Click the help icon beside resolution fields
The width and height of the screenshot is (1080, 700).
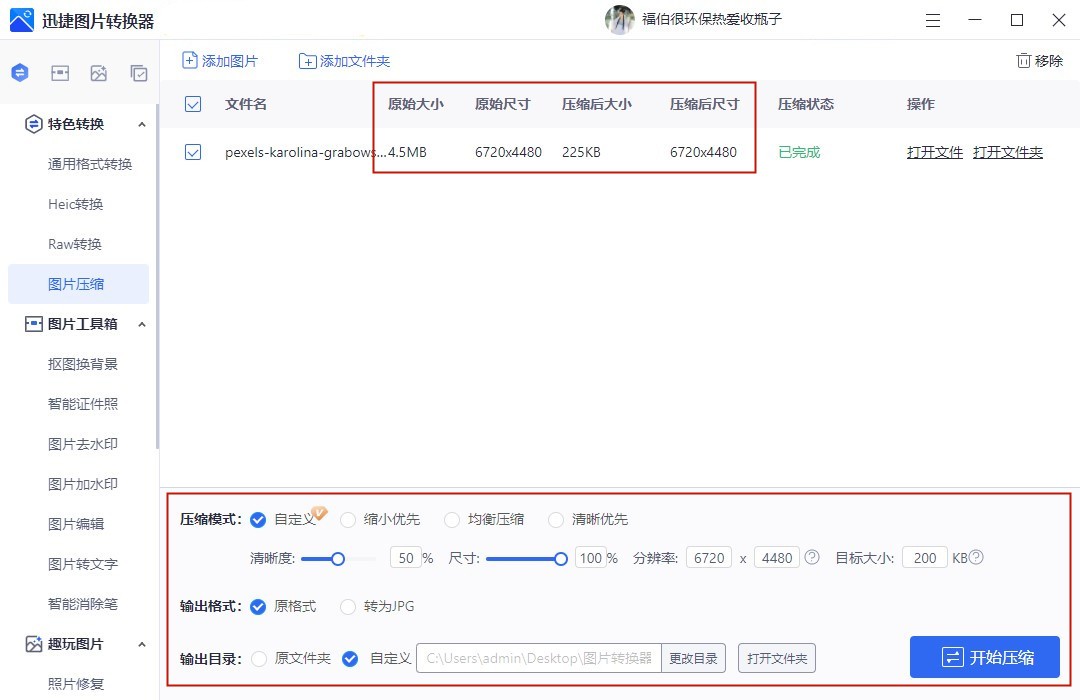(x=812, y=557)
